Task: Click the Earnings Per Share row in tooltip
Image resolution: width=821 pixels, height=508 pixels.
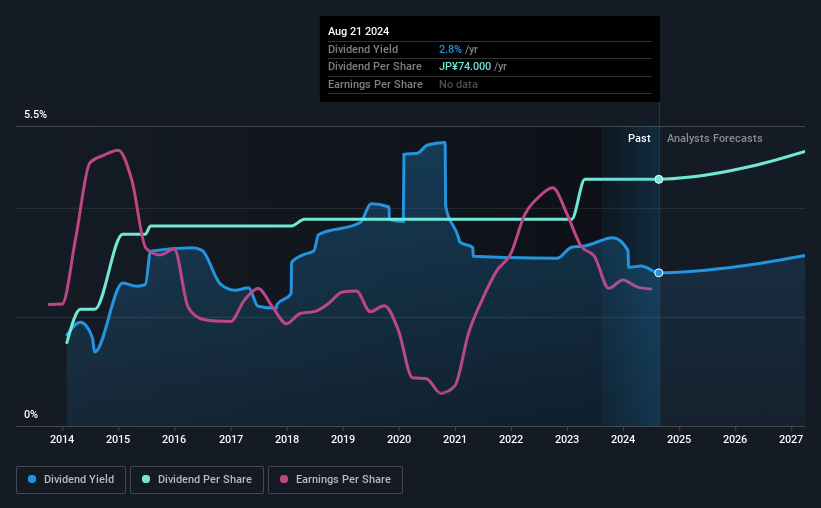Action: (x=490, y=84)
